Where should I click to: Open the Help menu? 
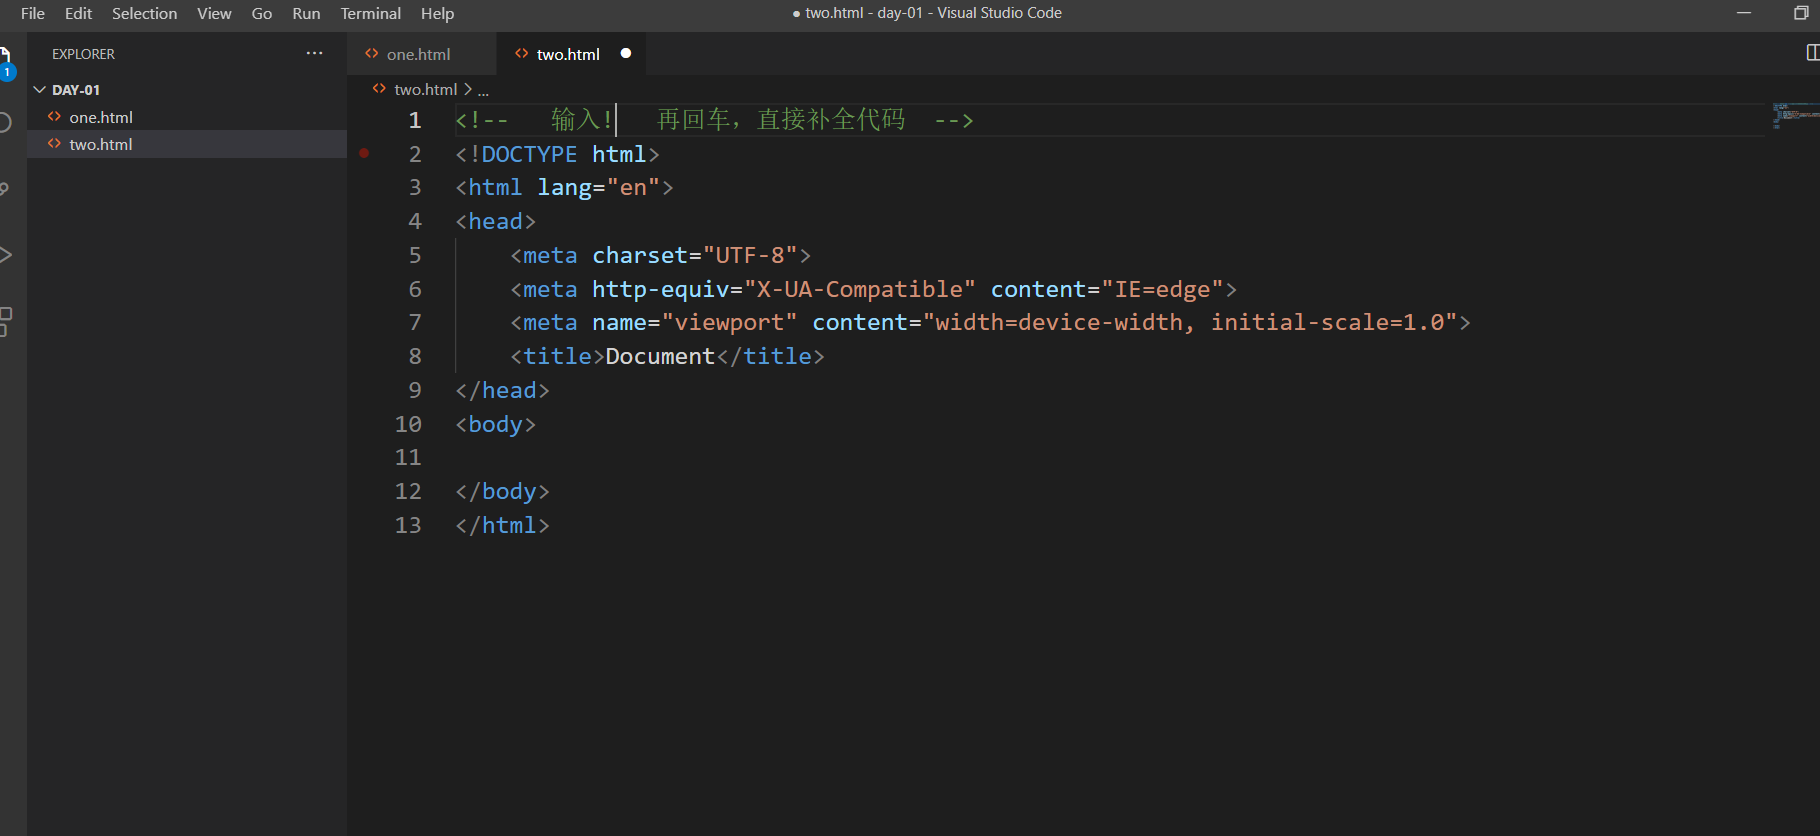click(x=437, y=13)
